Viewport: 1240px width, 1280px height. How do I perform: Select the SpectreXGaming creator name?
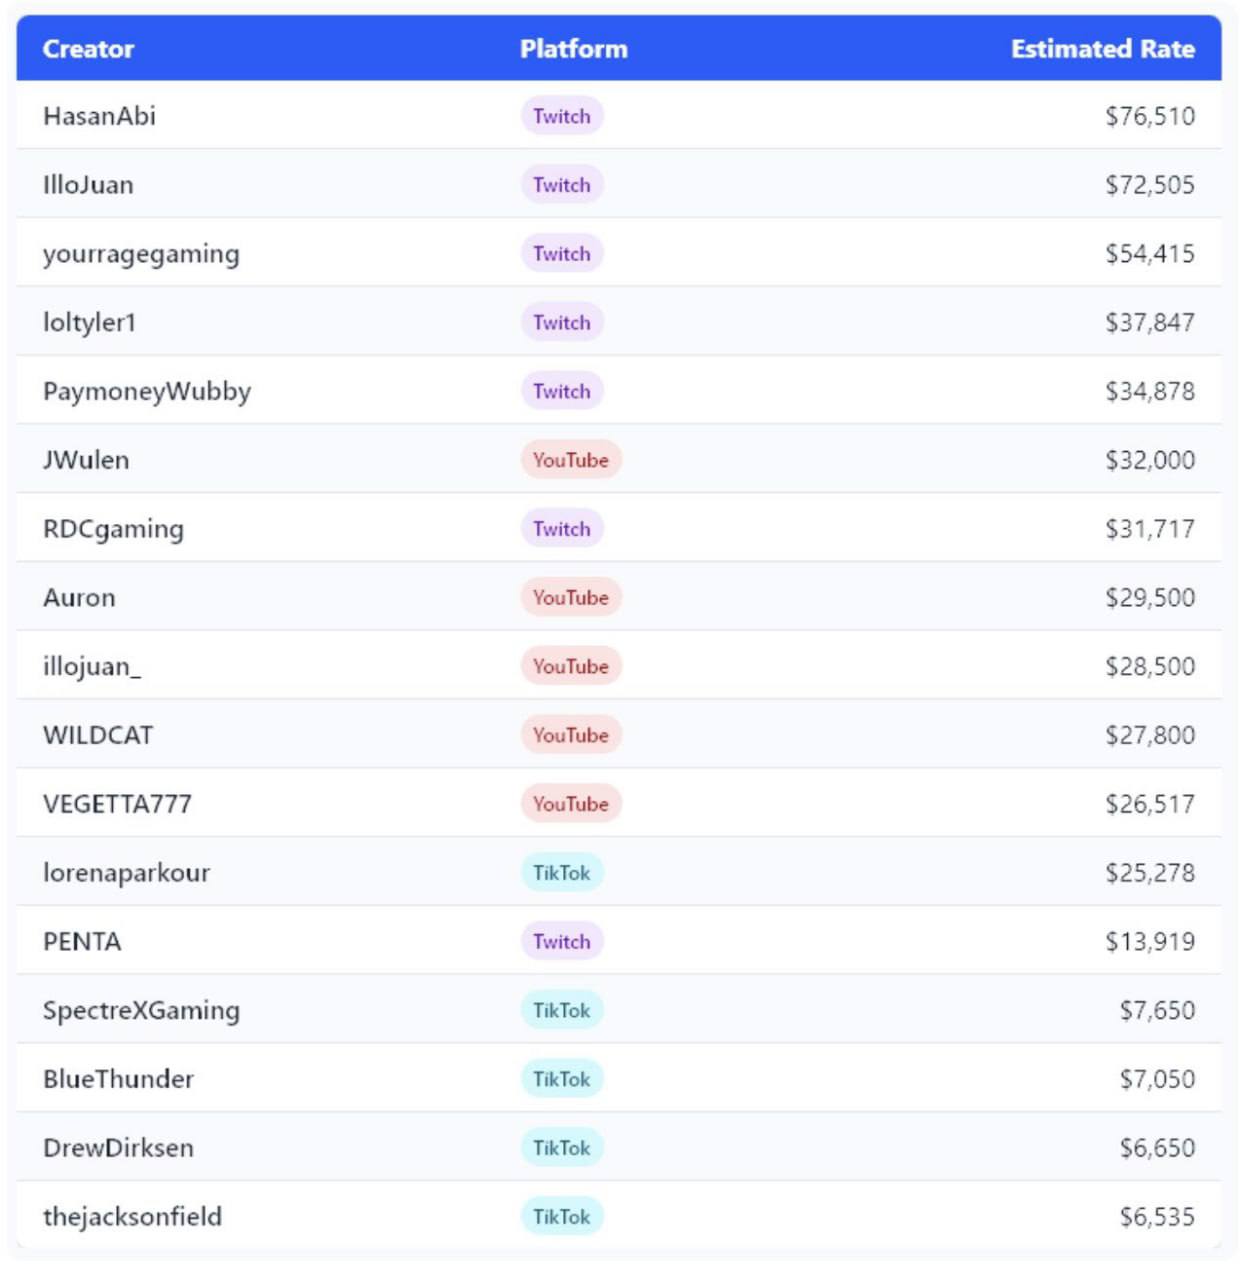point(141,1011)
